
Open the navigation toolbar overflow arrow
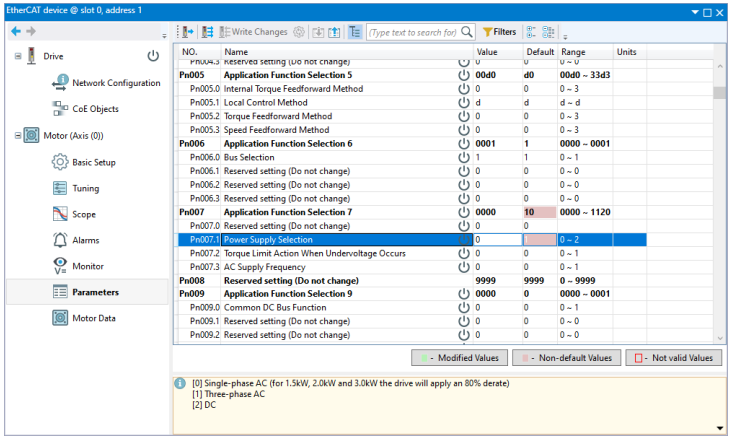click(164, 36)
